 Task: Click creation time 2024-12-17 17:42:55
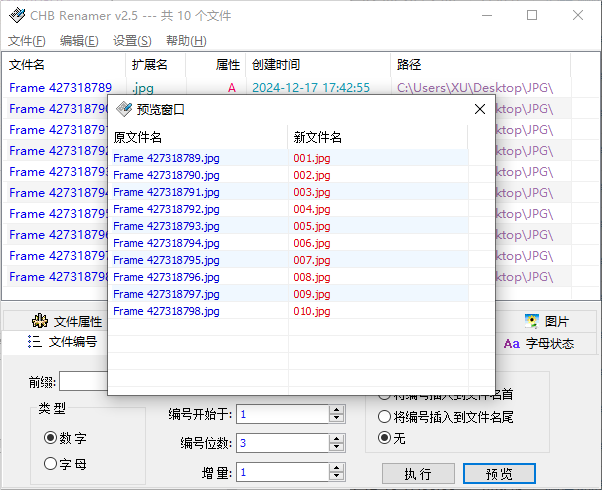tap(311, 88)
